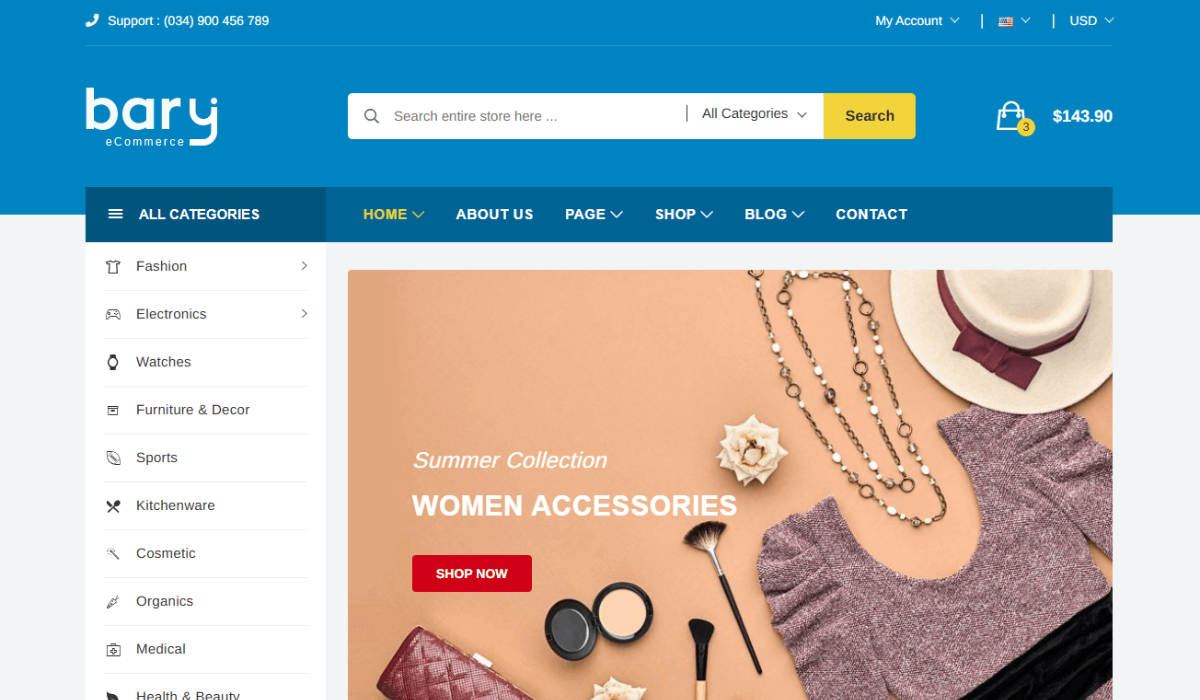Viewport: 1200px width, 700px height.
Task: Click the Kitchenware utensils icon
Action: (x=113, y=506)
